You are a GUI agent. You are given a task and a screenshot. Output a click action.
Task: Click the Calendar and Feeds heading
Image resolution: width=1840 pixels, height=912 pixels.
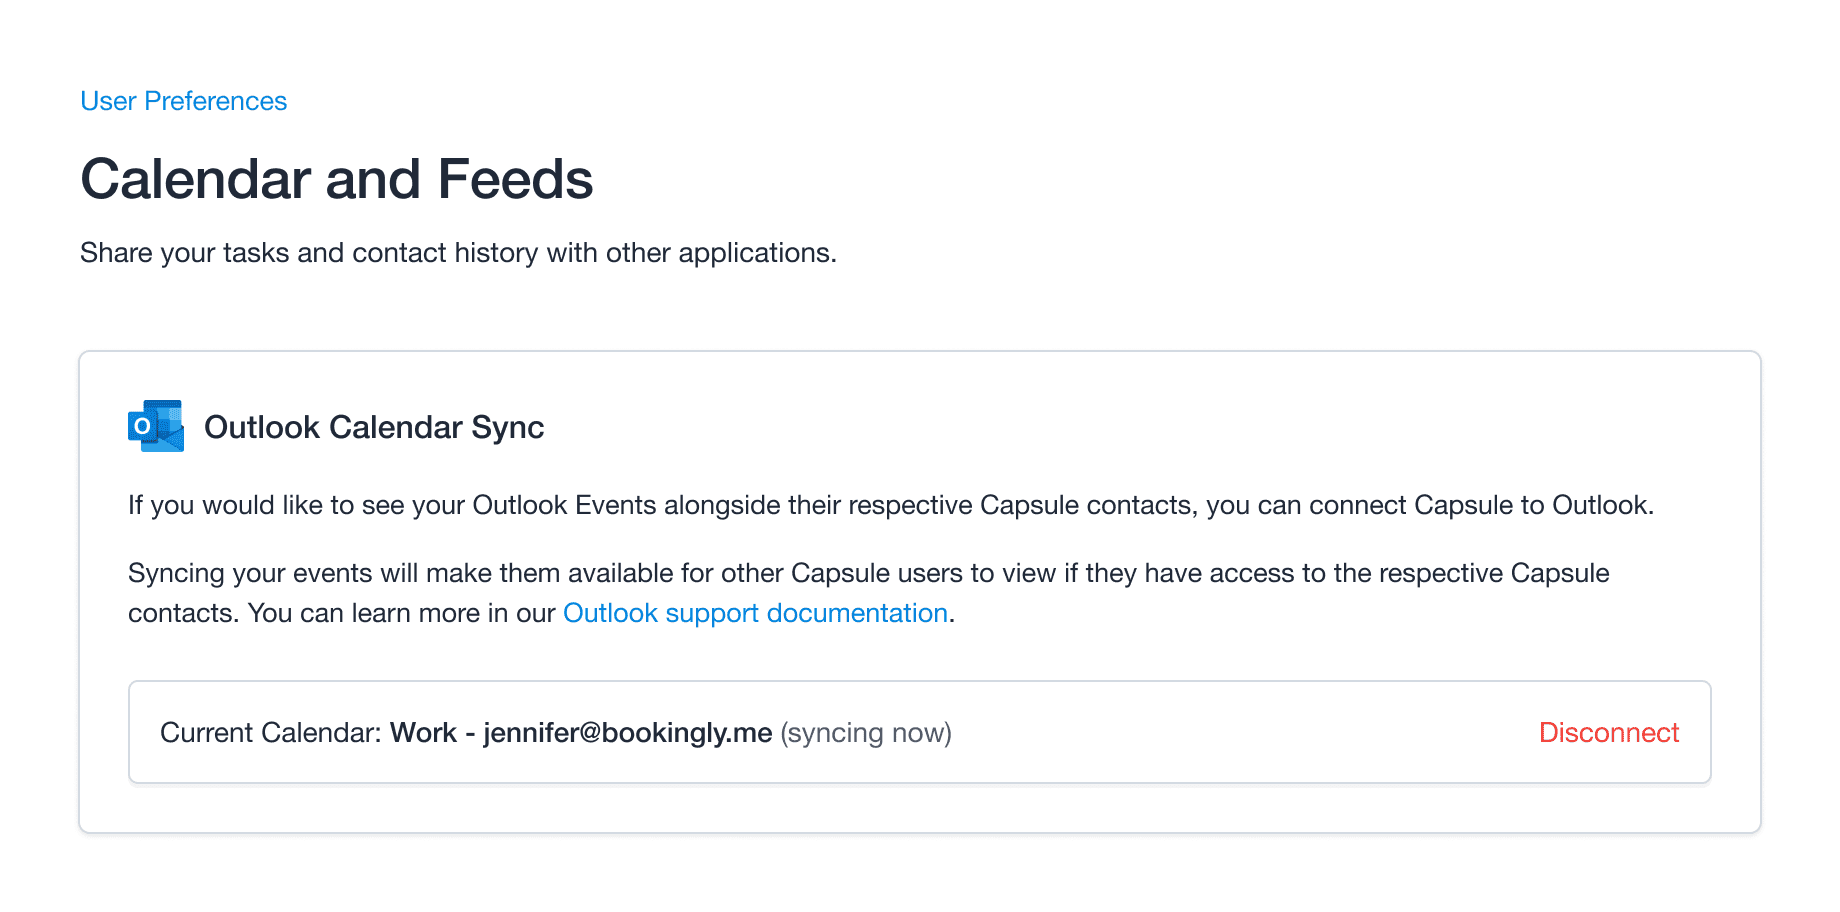[337, 179]
